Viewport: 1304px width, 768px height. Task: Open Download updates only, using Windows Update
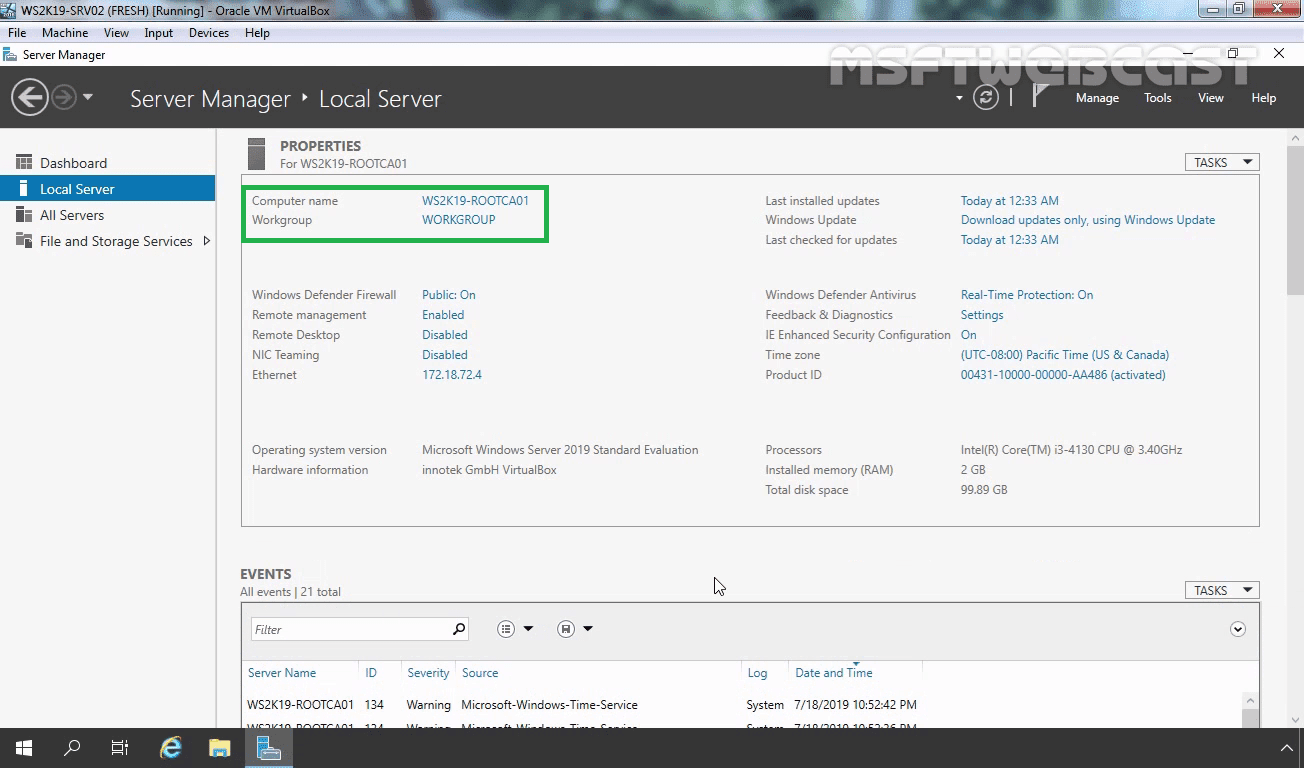tap(1088, 220)
